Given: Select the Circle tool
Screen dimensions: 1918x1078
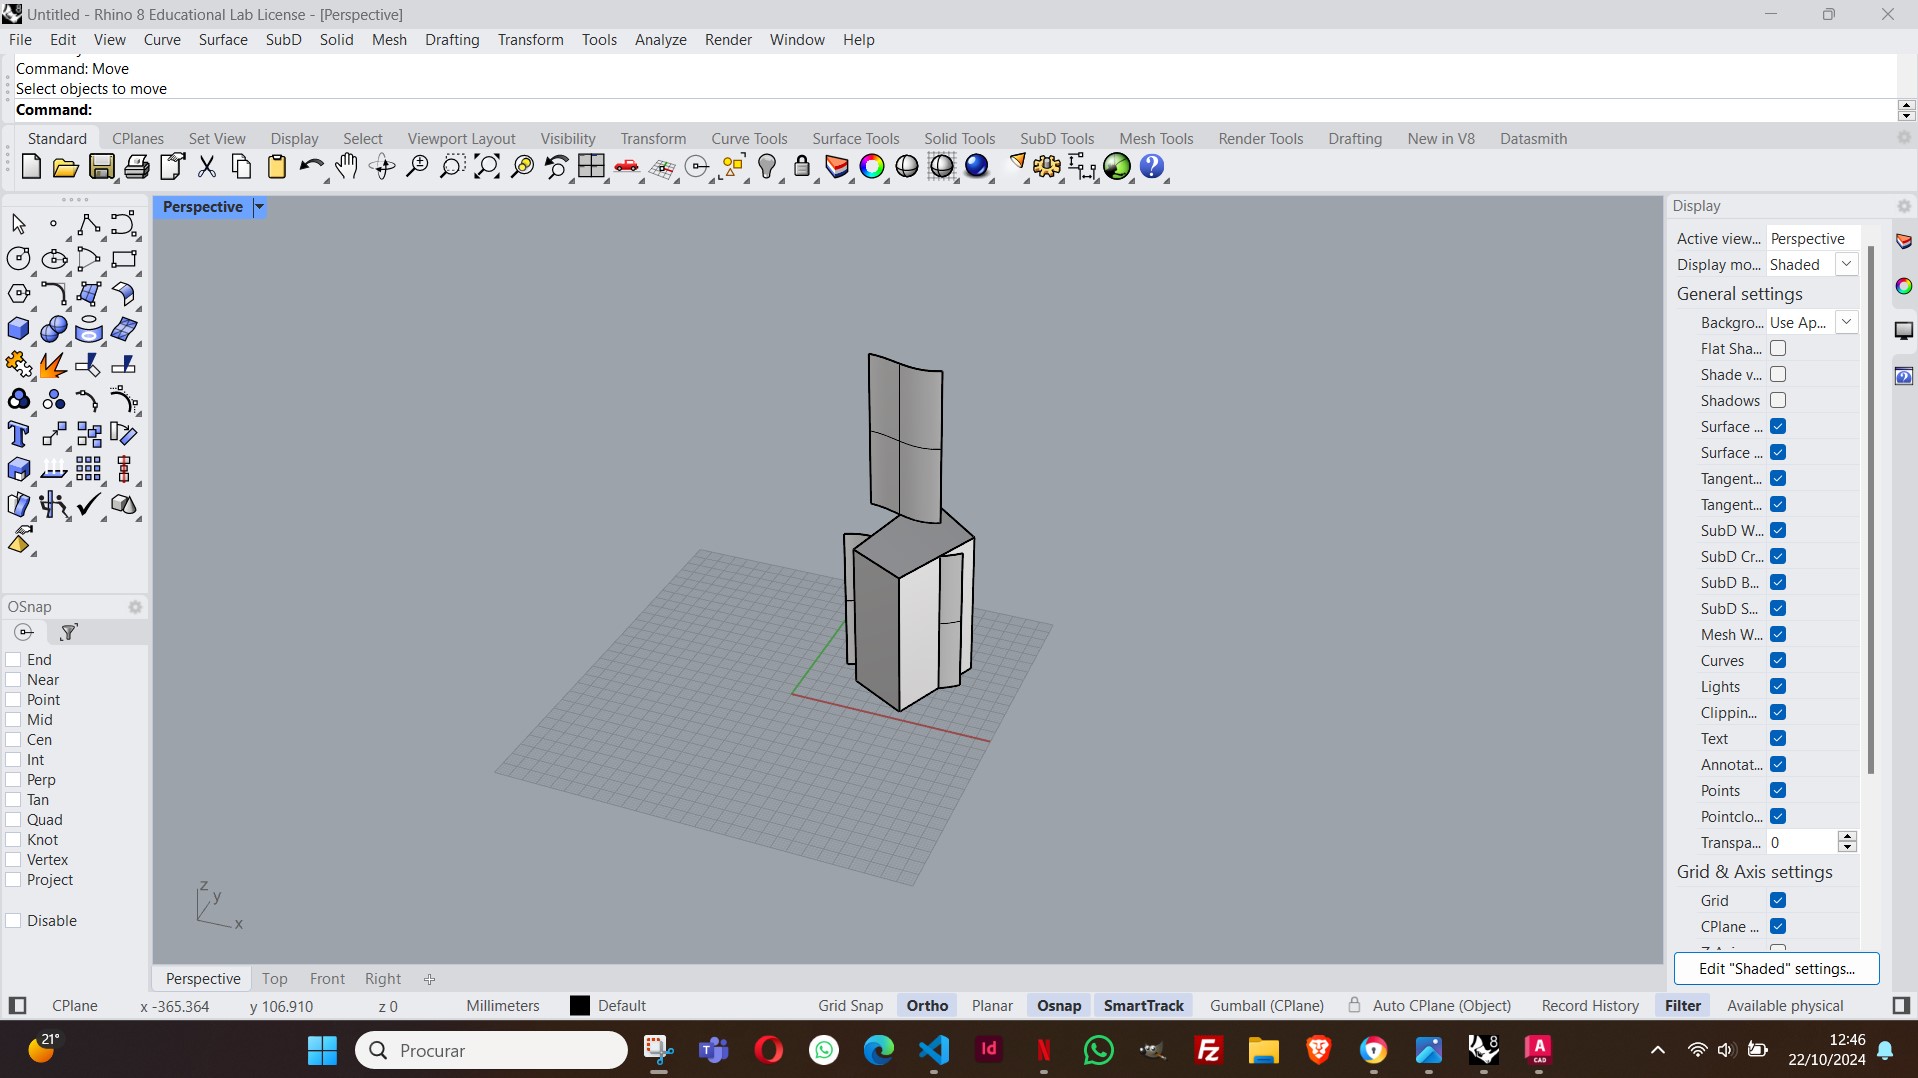Looking at the screenshot, I should pyautogui.click(x=19, y=259).
